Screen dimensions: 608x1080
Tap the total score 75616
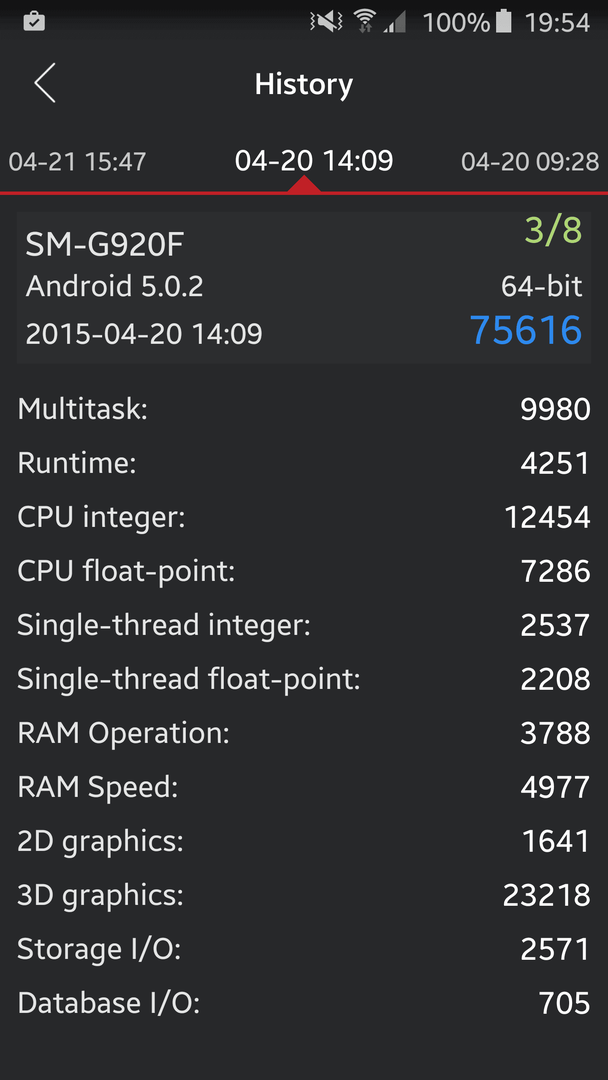click(527, 330)
